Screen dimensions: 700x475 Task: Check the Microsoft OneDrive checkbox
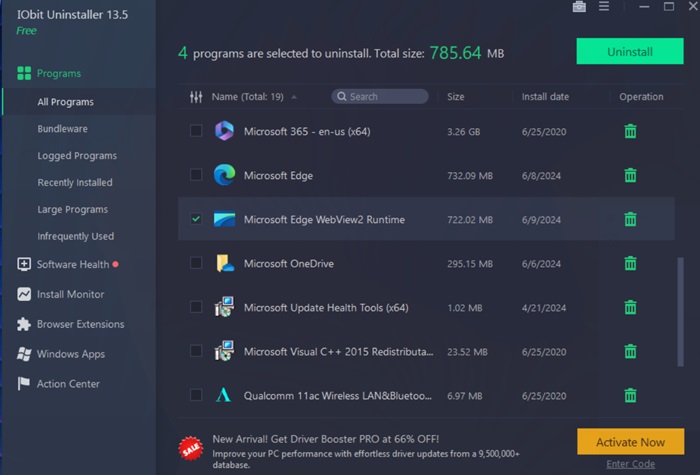196,263
